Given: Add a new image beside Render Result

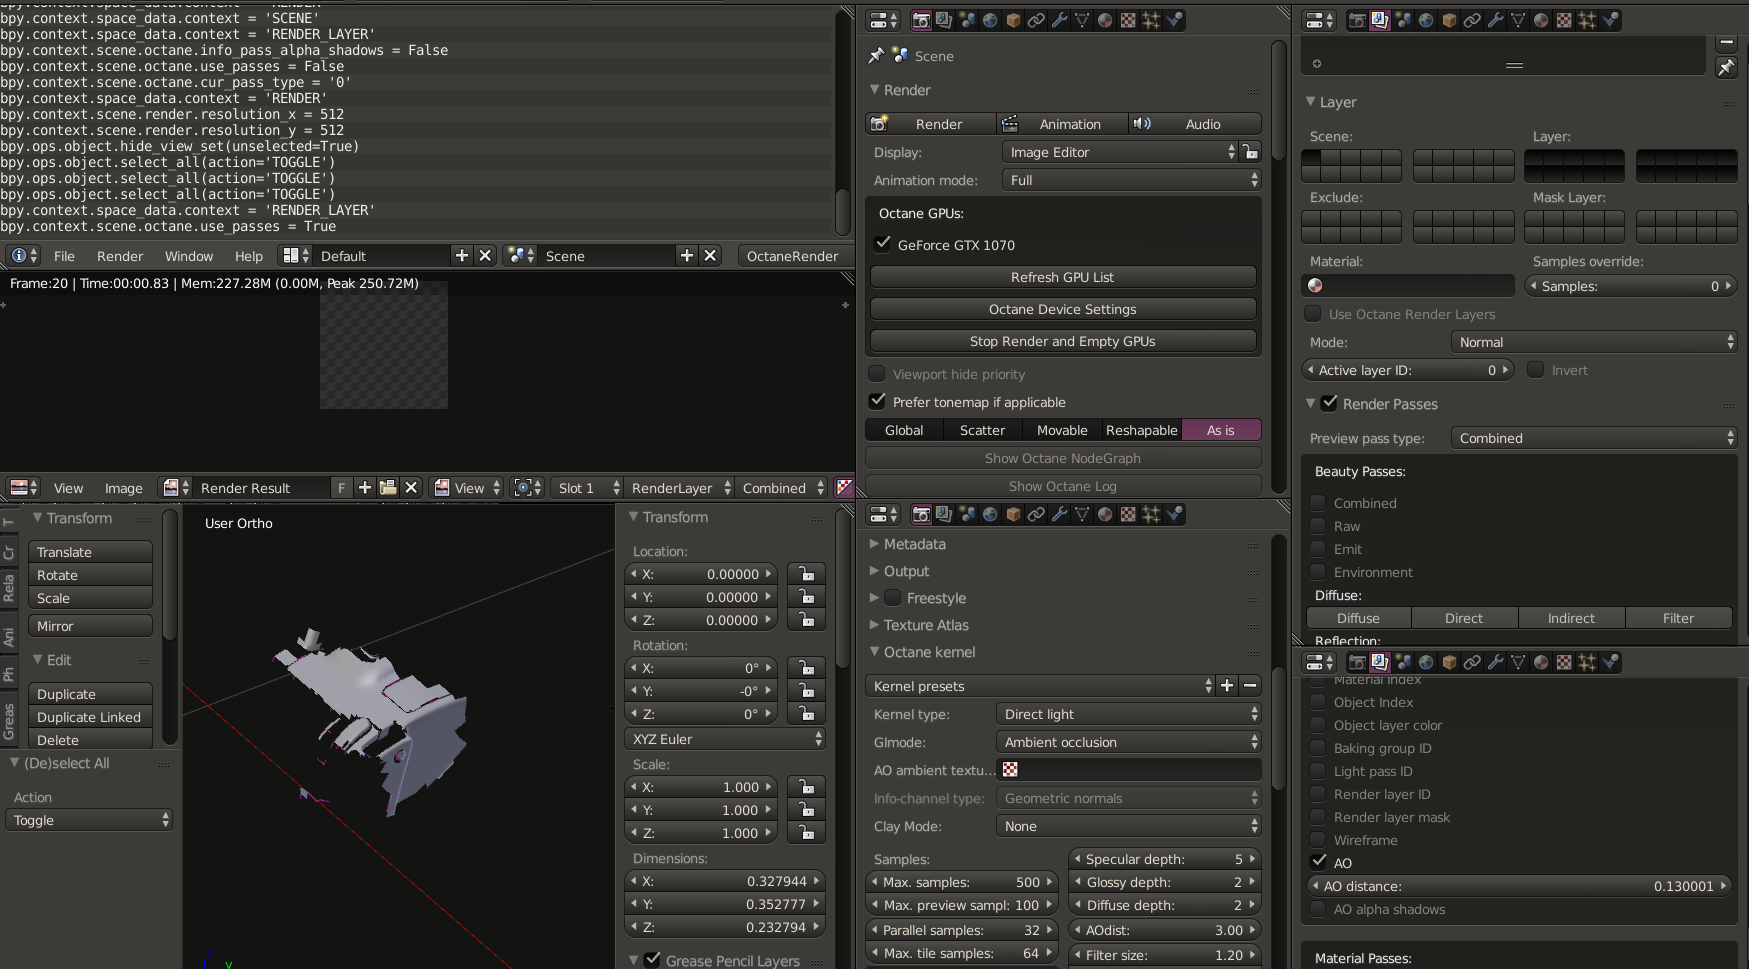Looking at the screenshot, I should click(x=365, y=488).
